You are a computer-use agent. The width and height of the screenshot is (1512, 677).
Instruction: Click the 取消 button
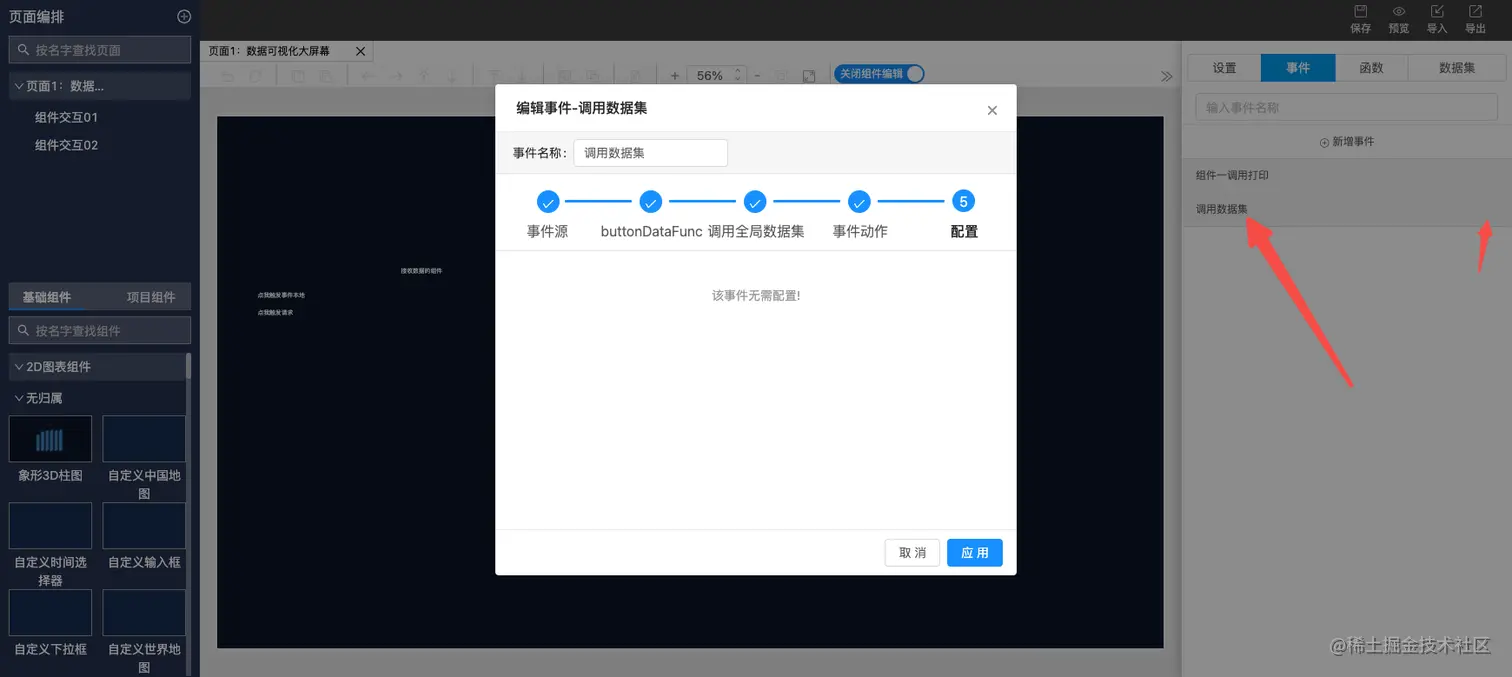(912, 553)
